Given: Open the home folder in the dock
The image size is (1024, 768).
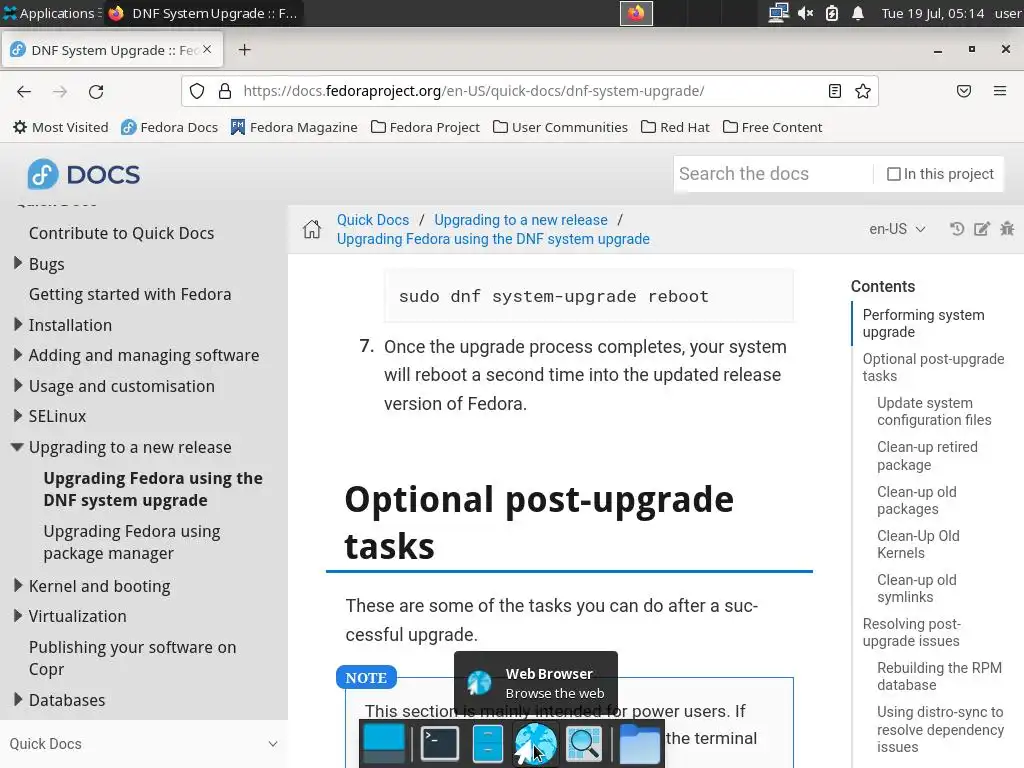Looking at the screenshot, I should click(x=639, y=743).
